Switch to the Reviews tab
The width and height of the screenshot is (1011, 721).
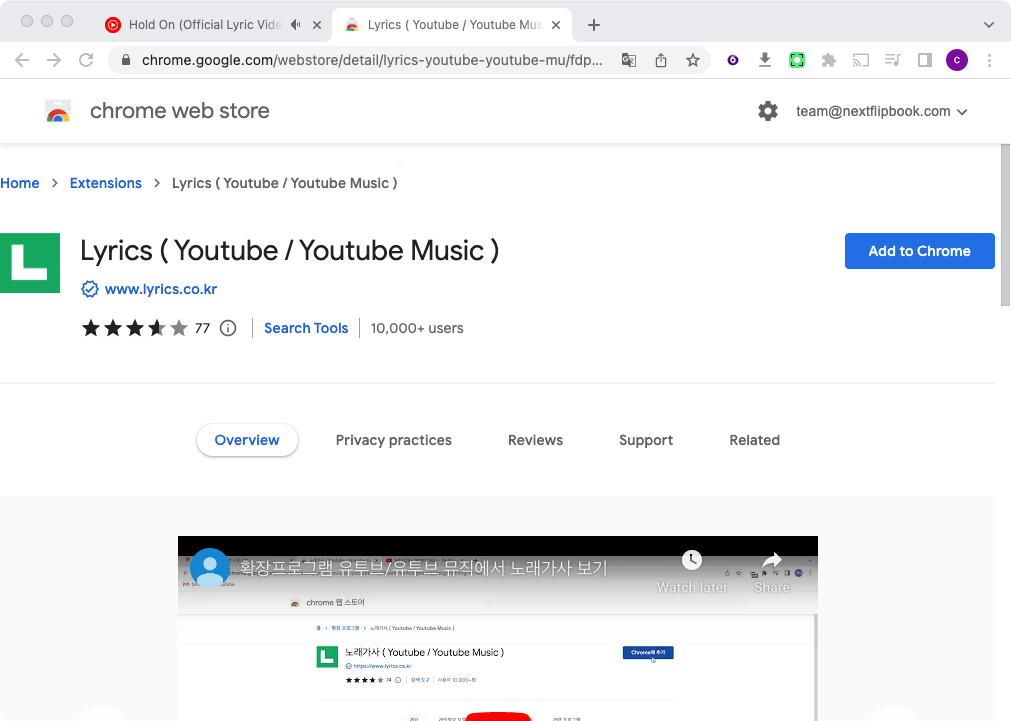(535, 440)
